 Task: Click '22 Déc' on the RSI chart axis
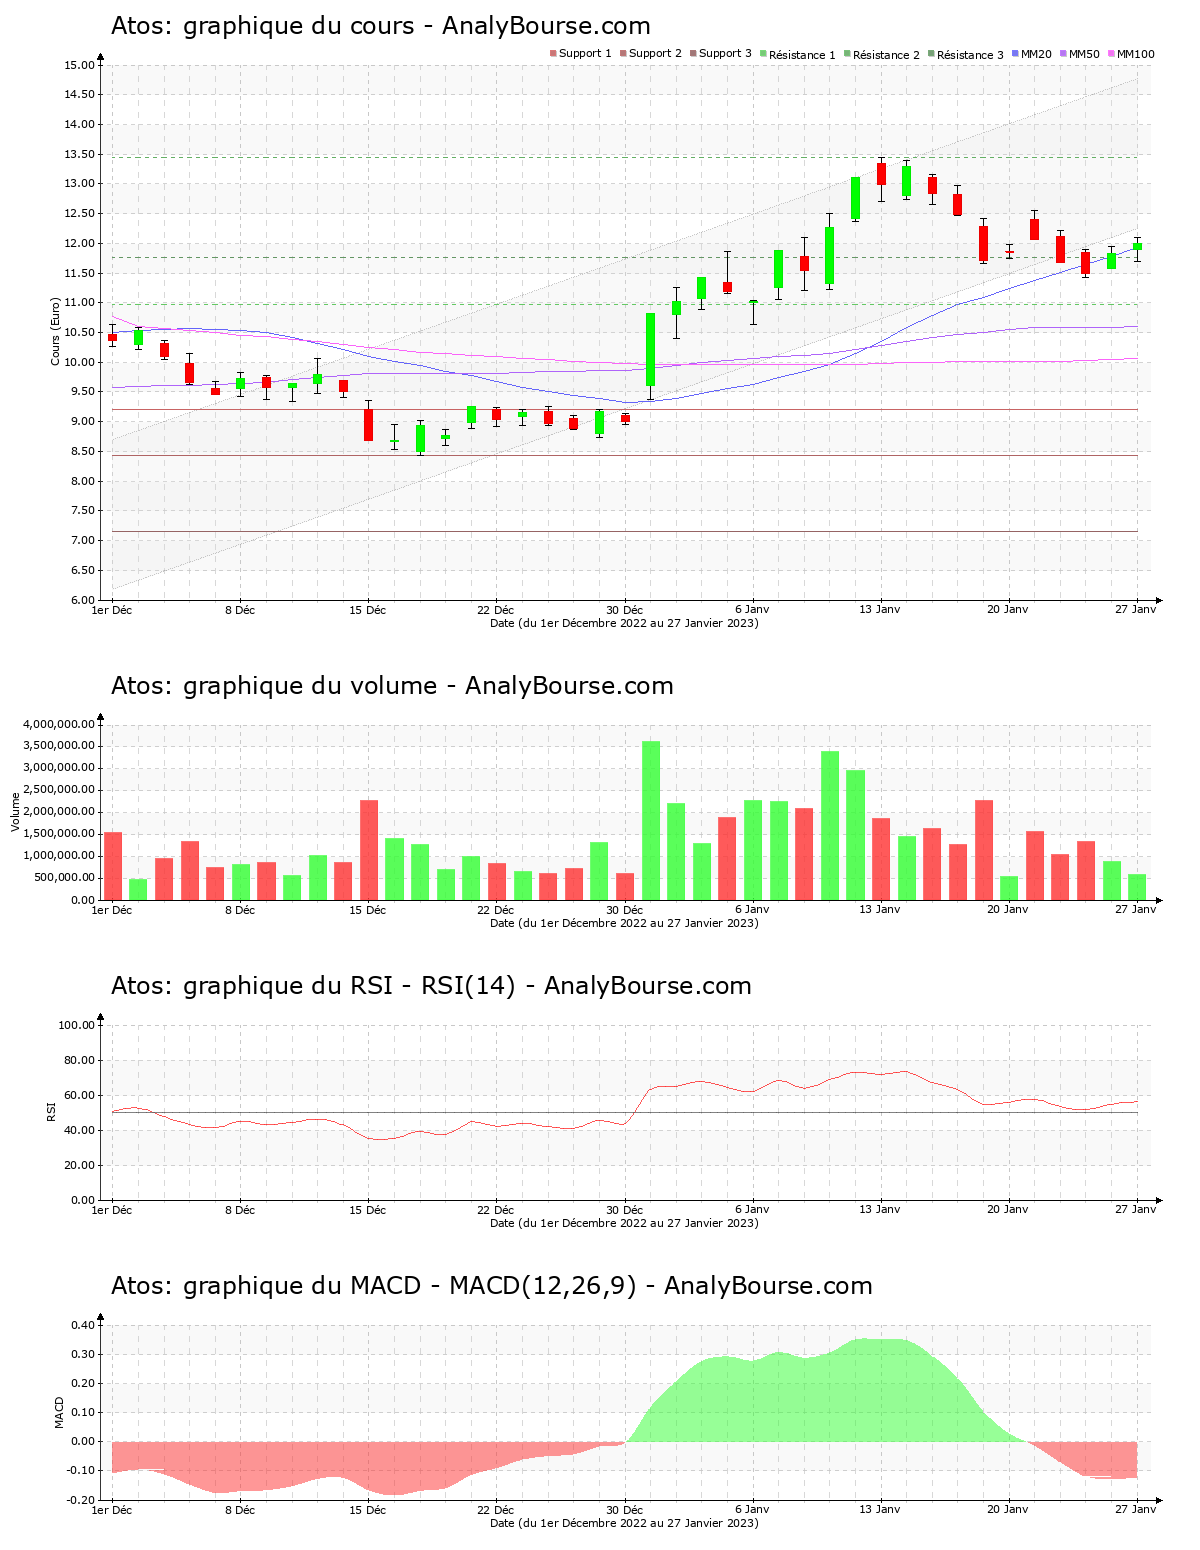(496, 1209)
